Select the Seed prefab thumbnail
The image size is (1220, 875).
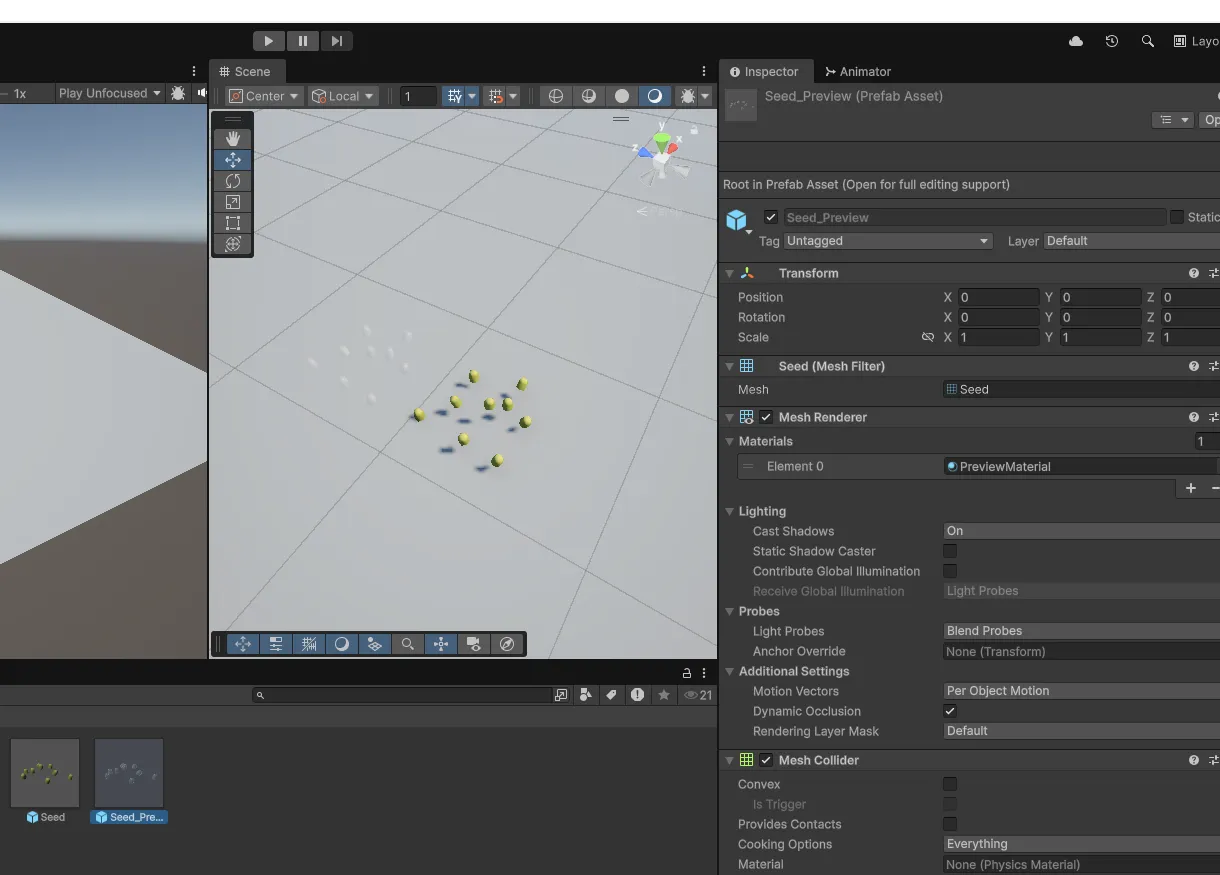click(45, 773)
